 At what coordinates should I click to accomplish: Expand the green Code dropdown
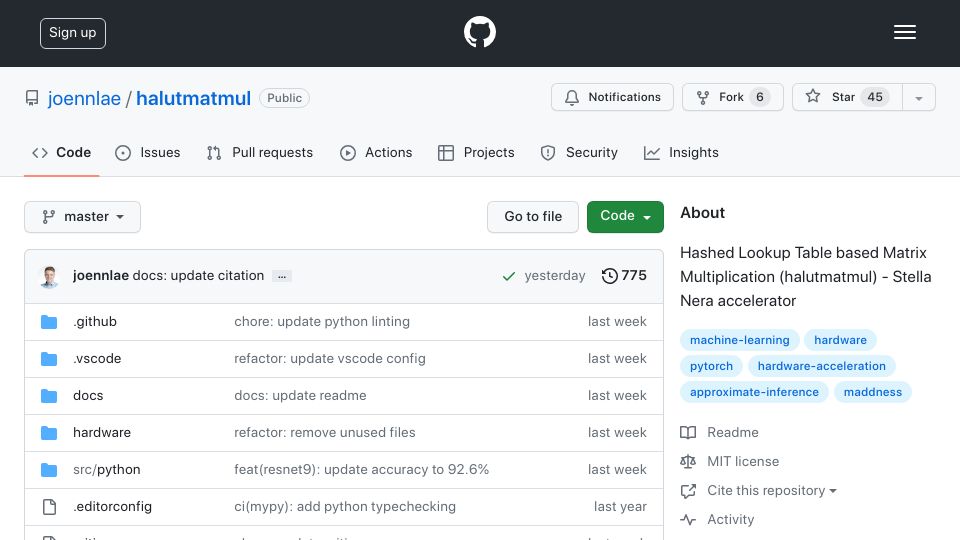coord(625,217)
